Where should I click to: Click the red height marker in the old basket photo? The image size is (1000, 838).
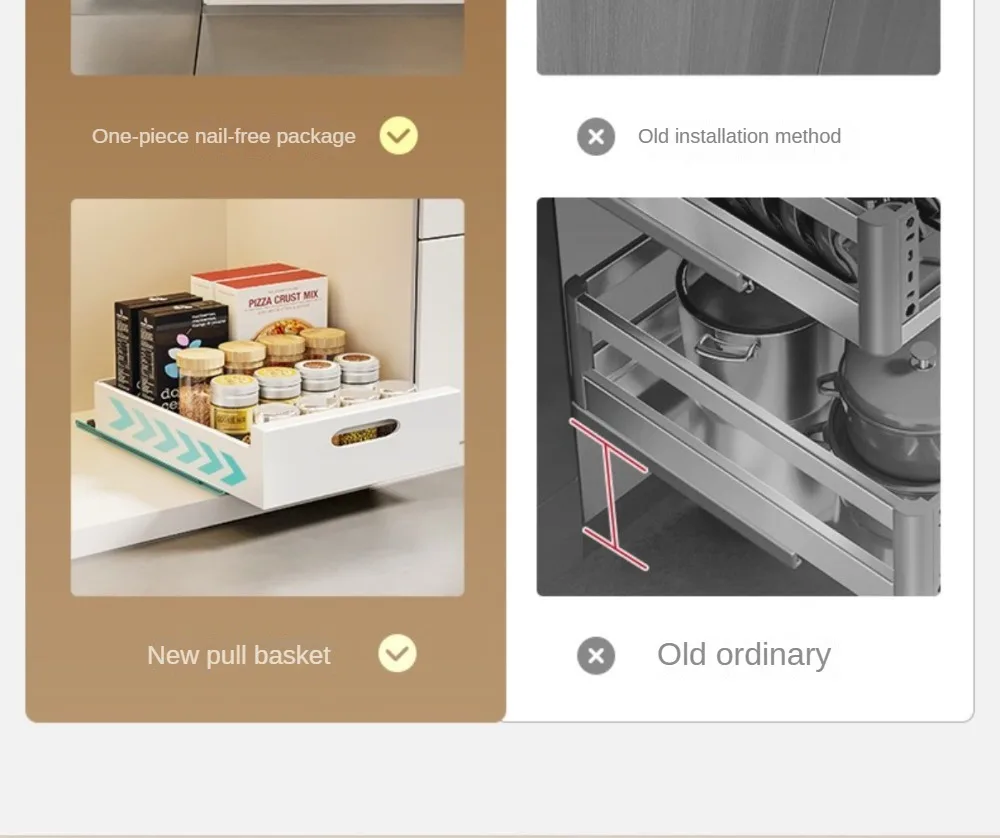(x=609, y=494)
